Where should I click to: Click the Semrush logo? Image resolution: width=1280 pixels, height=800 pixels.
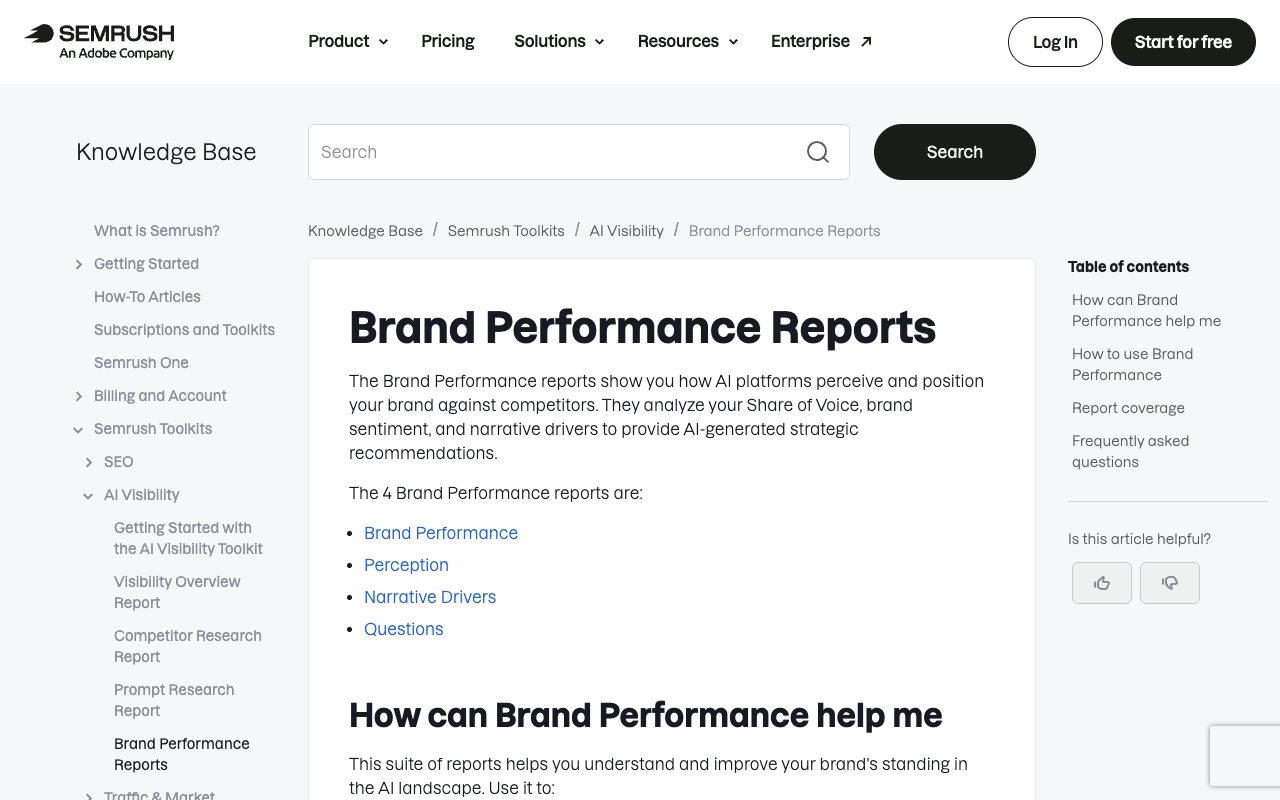coord(99,41)
